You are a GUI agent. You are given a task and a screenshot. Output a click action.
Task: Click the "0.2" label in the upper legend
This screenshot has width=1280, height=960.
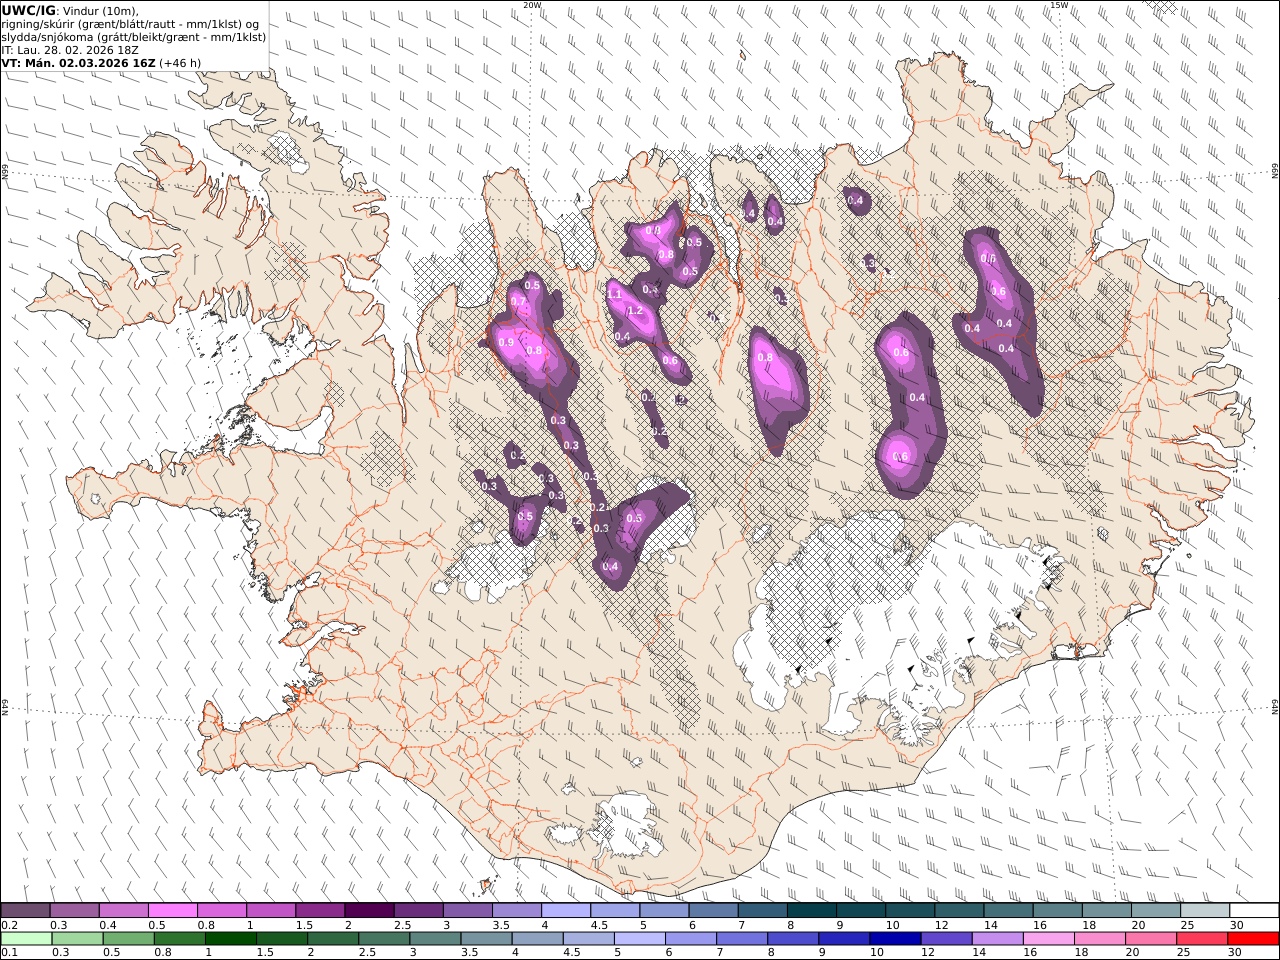click(9, 925)
